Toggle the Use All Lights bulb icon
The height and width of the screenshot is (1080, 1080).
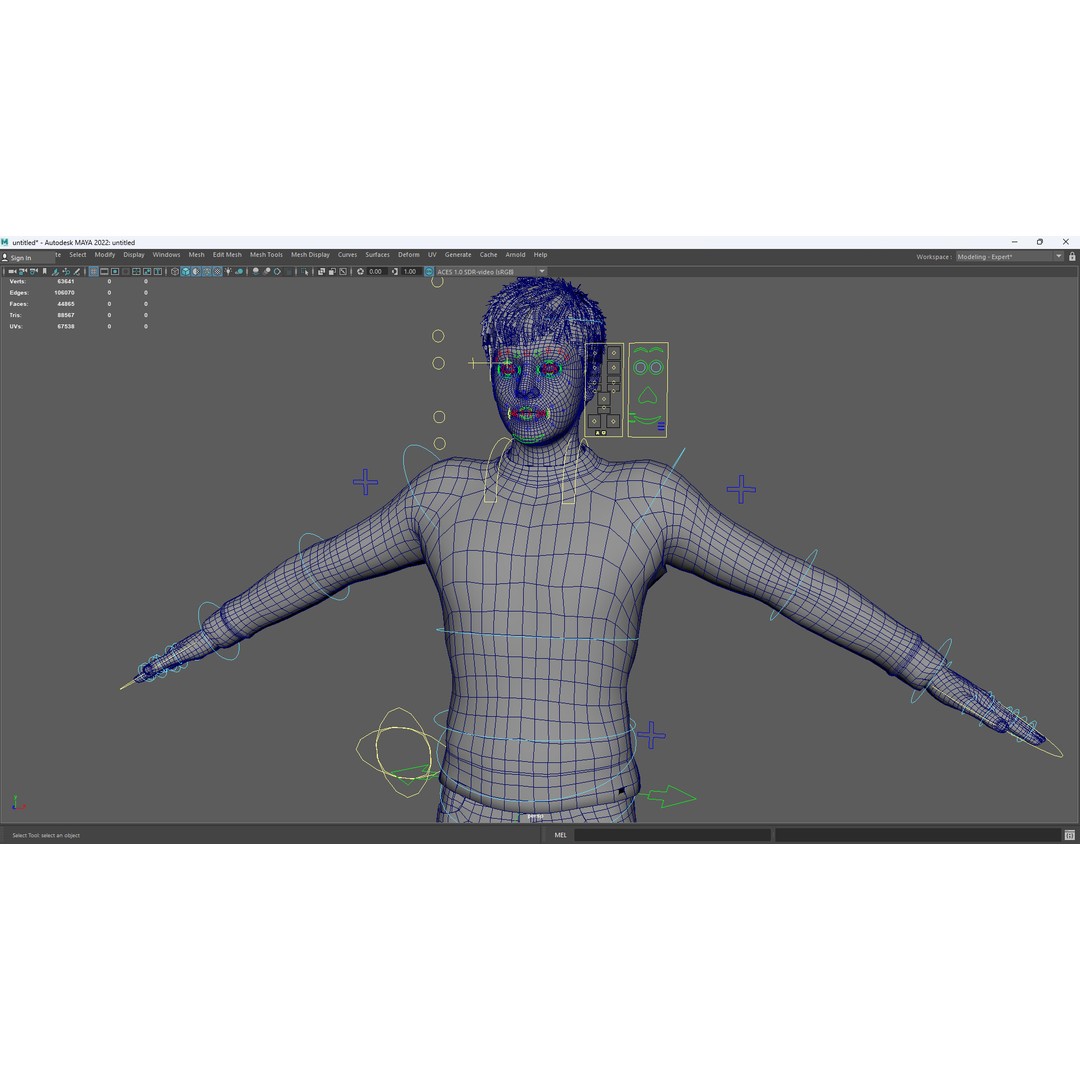pyautogui.click(x=228, y=271)
